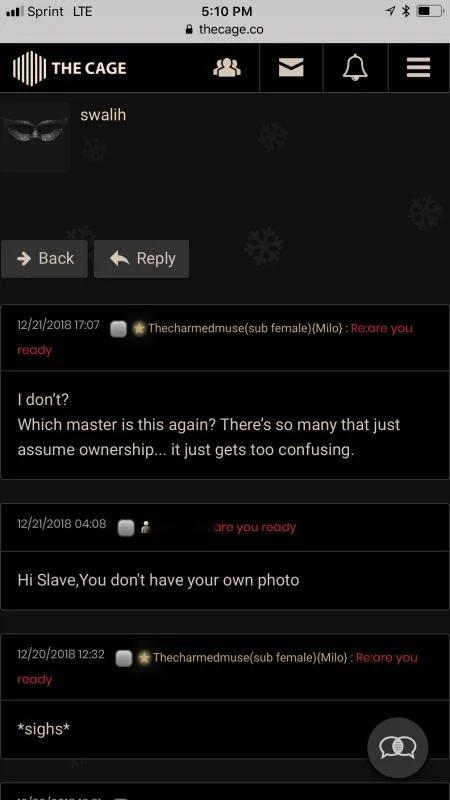Screen dimensions: 450x800
Task: Tap The Cage logo
Action: click(69, 68)
